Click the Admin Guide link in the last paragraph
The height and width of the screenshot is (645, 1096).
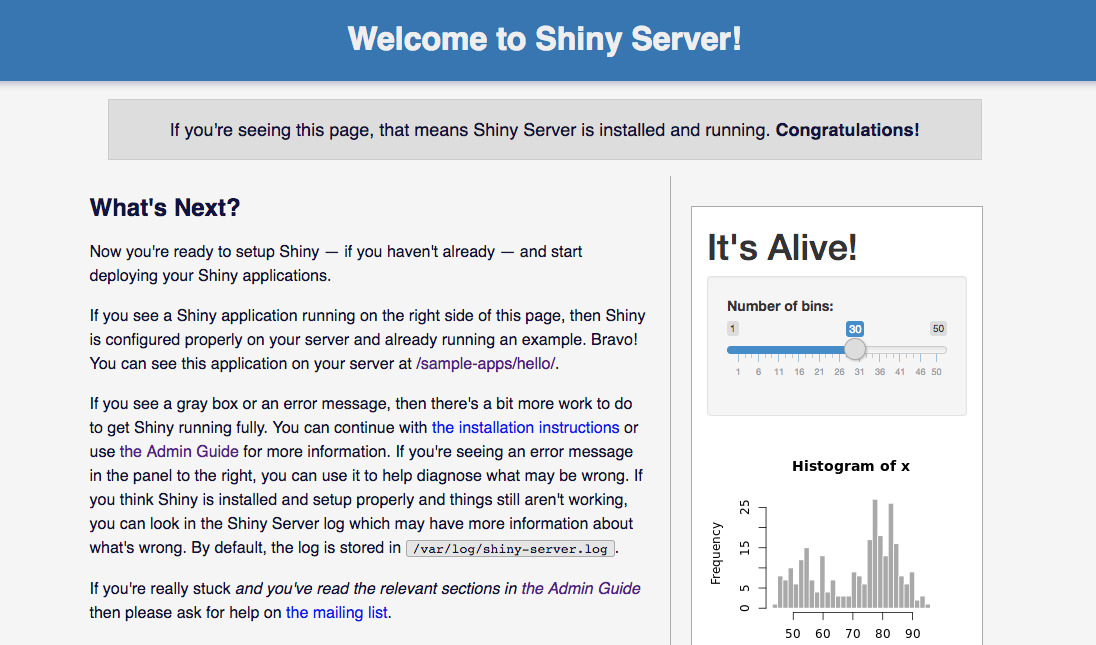(580, 588)
